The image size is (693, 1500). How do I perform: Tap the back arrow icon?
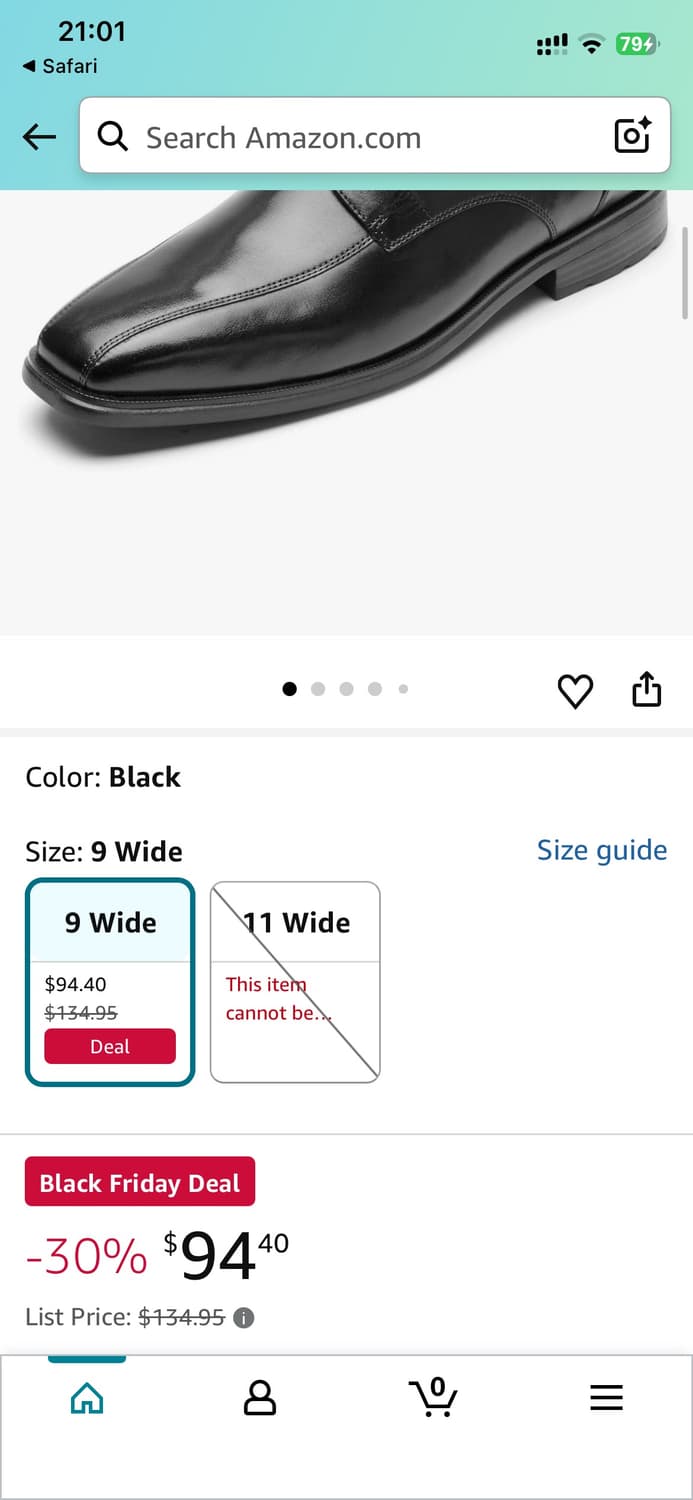point(39,137)
